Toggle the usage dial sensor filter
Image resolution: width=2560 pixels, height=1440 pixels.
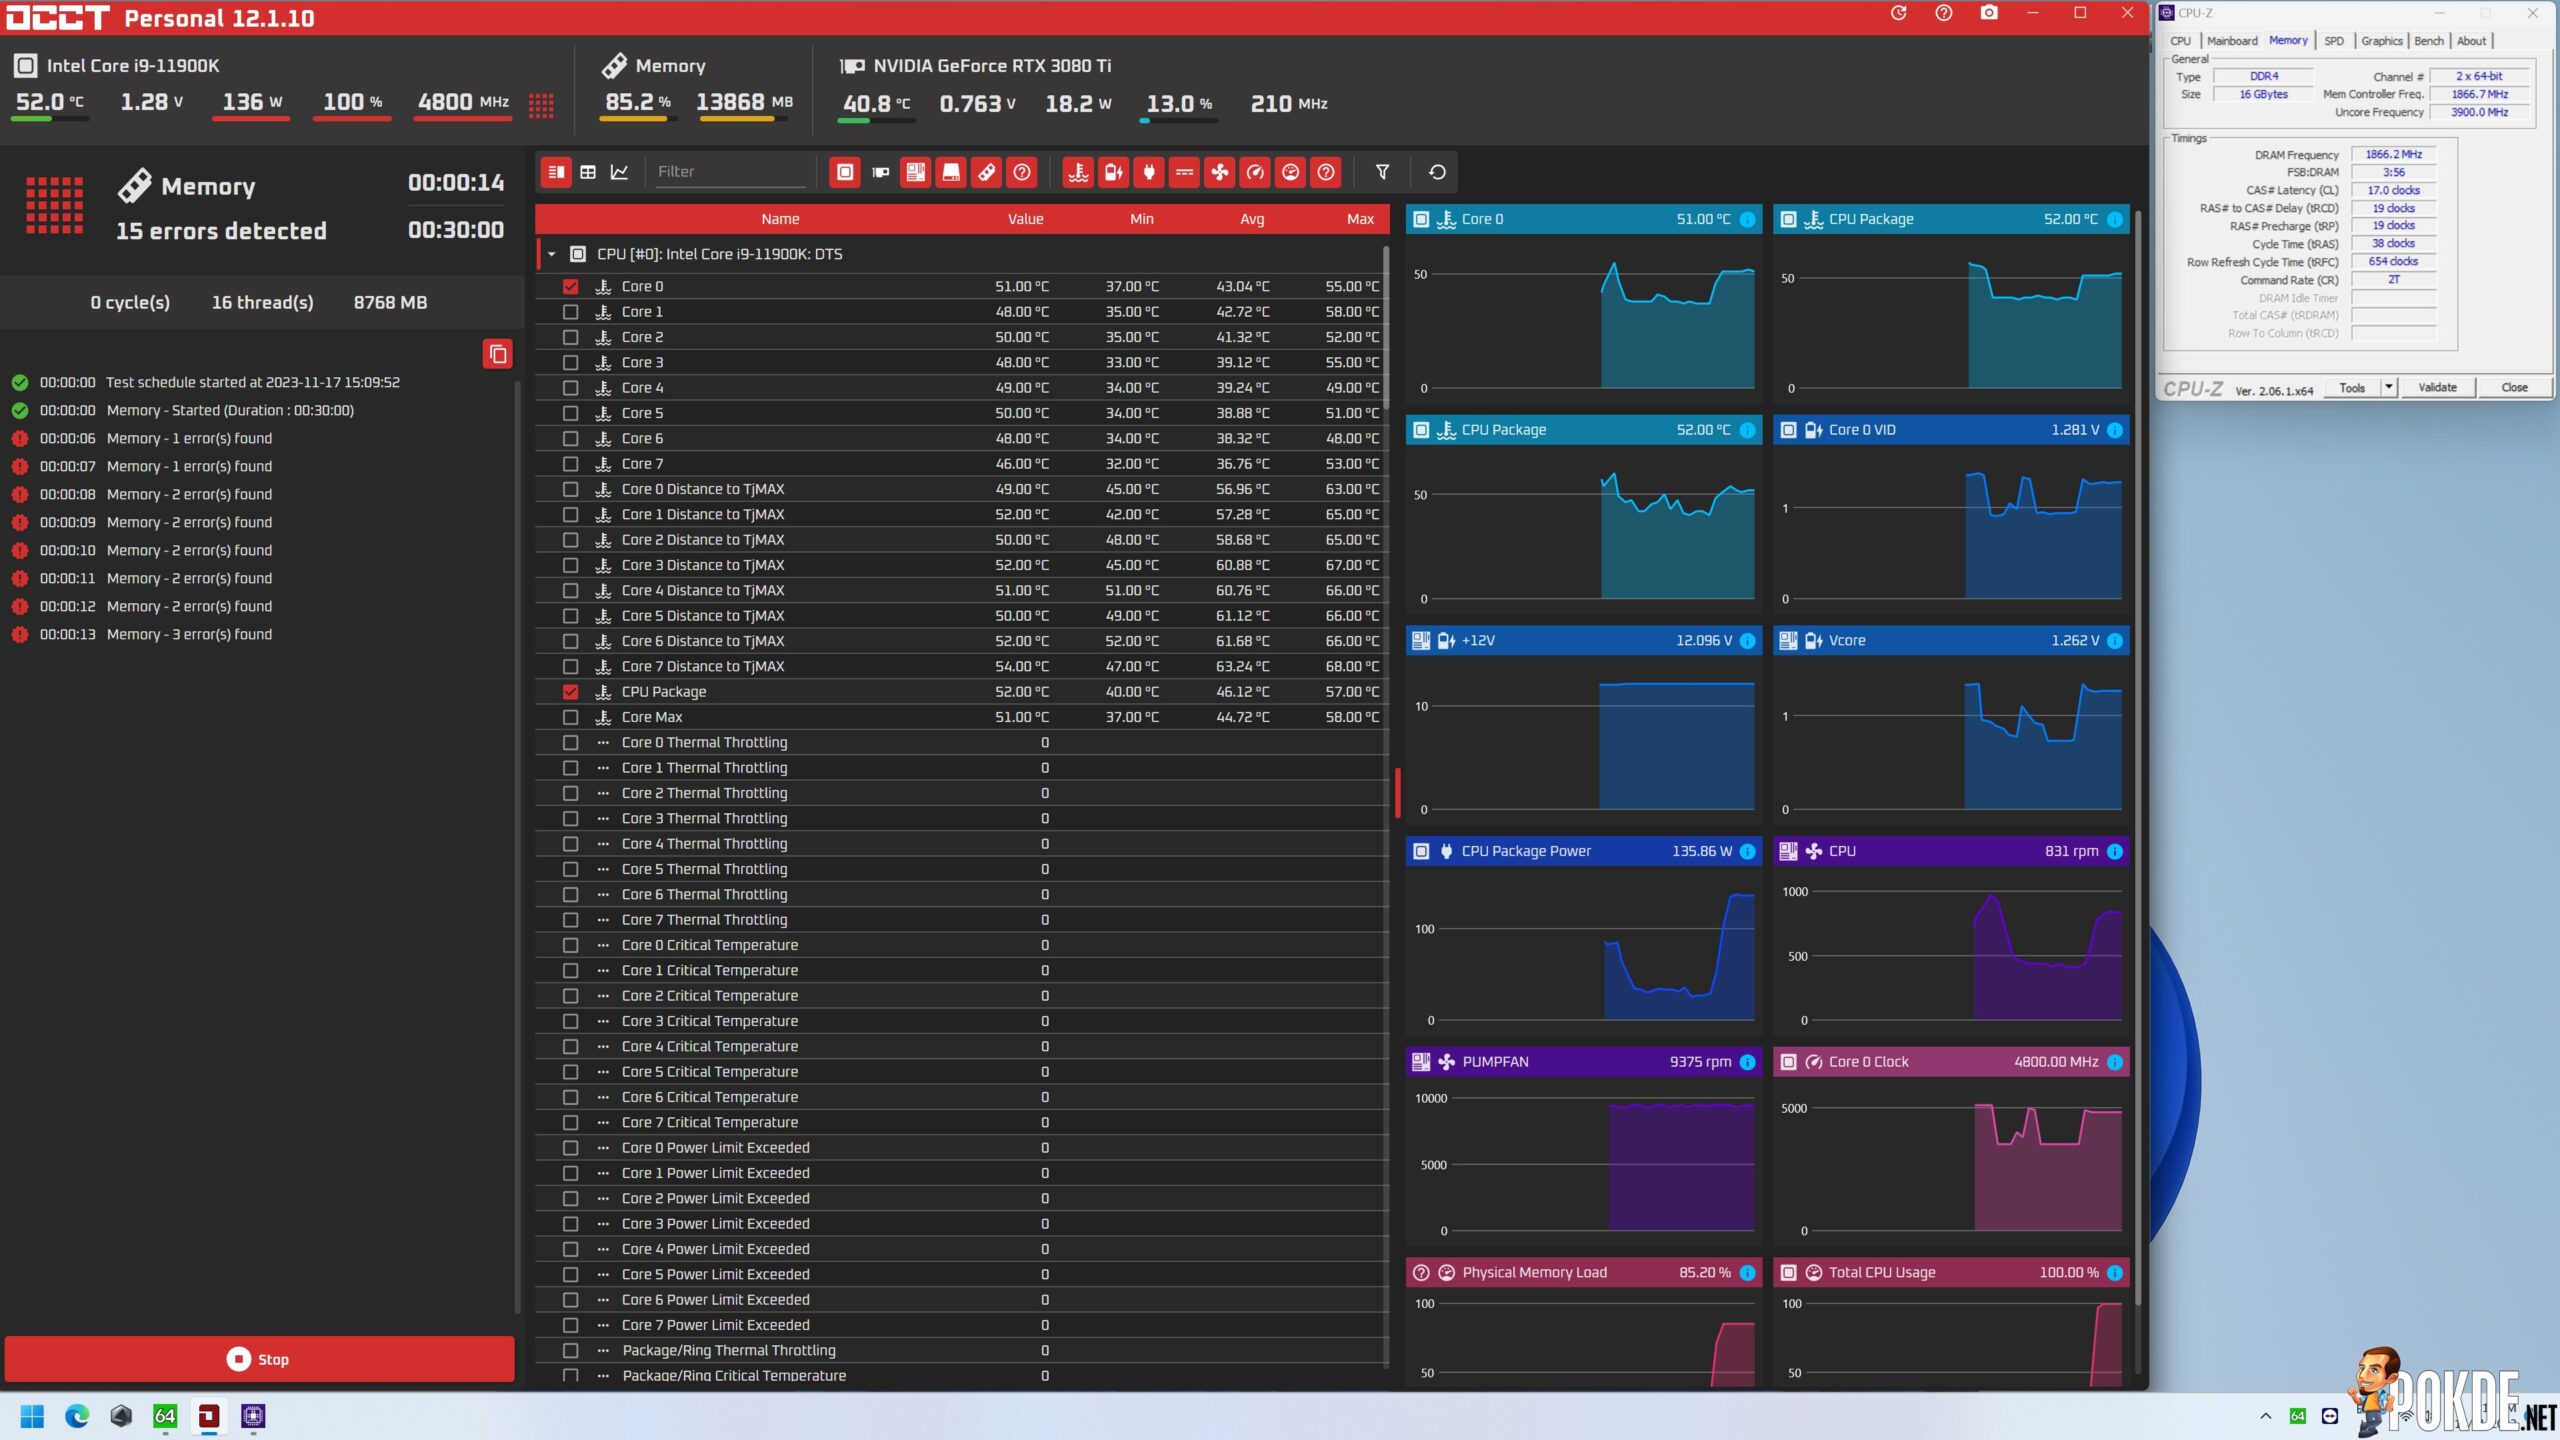1291,172
